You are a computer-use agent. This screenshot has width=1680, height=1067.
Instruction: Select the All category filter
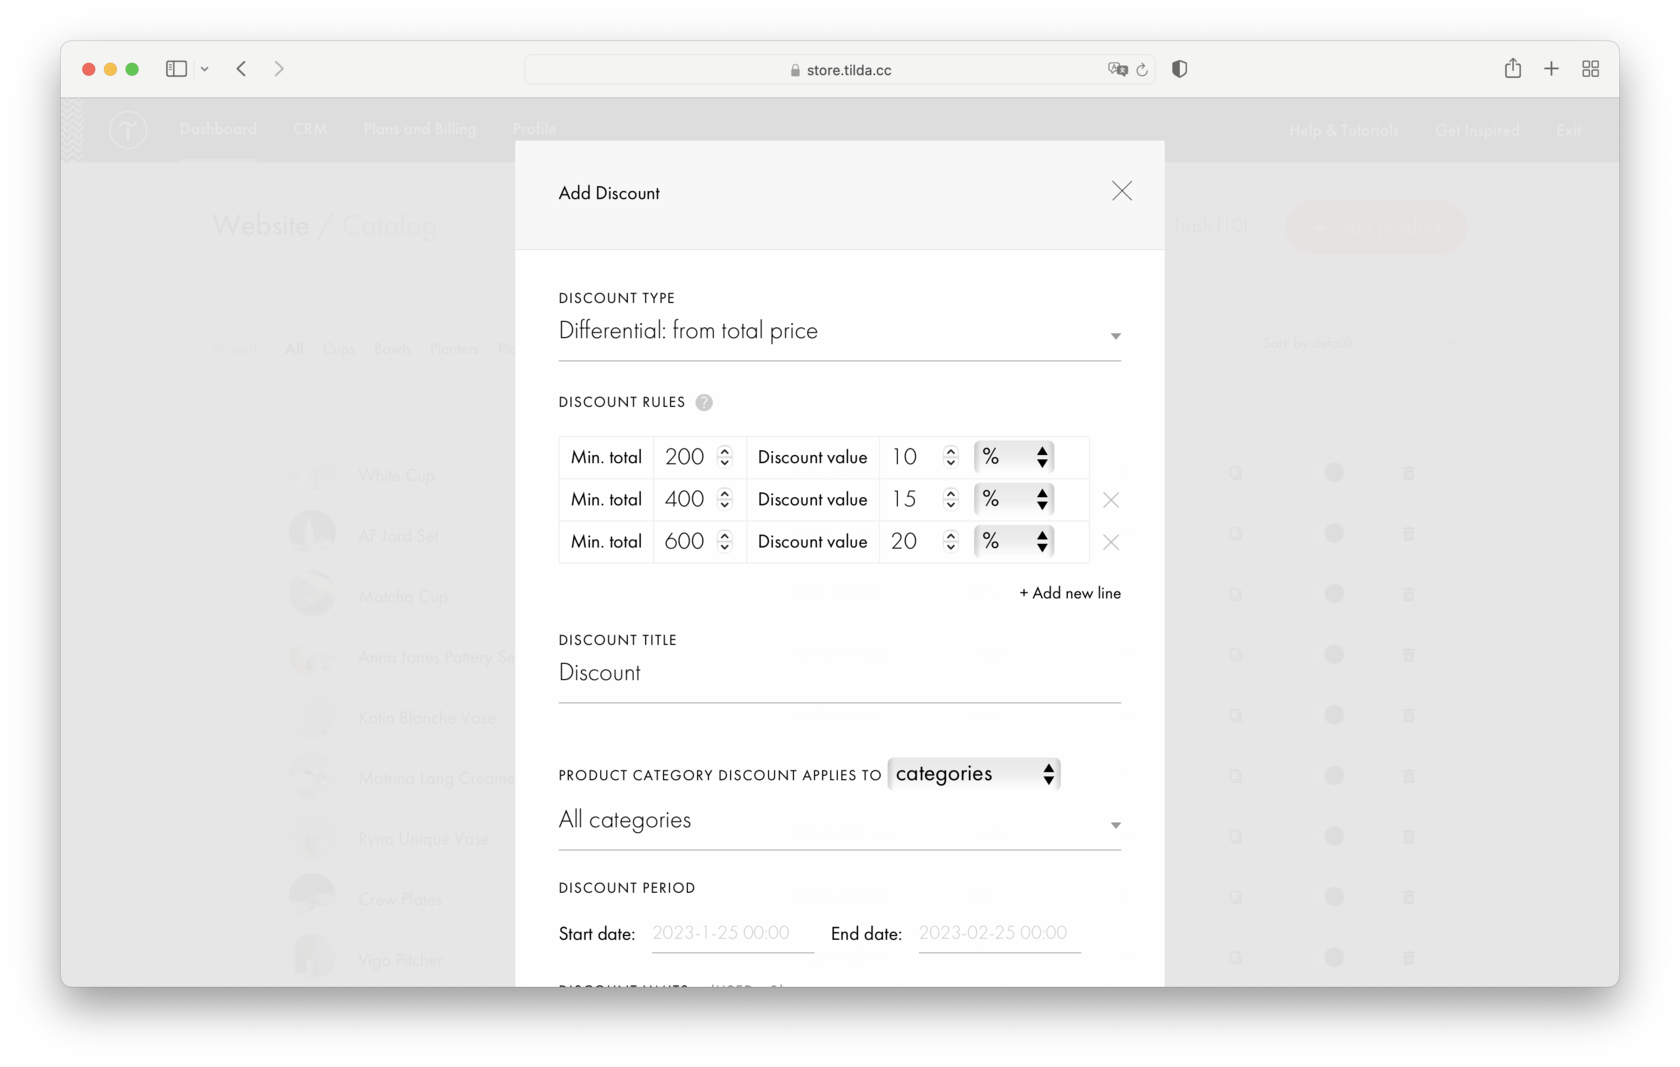[294, 349]
